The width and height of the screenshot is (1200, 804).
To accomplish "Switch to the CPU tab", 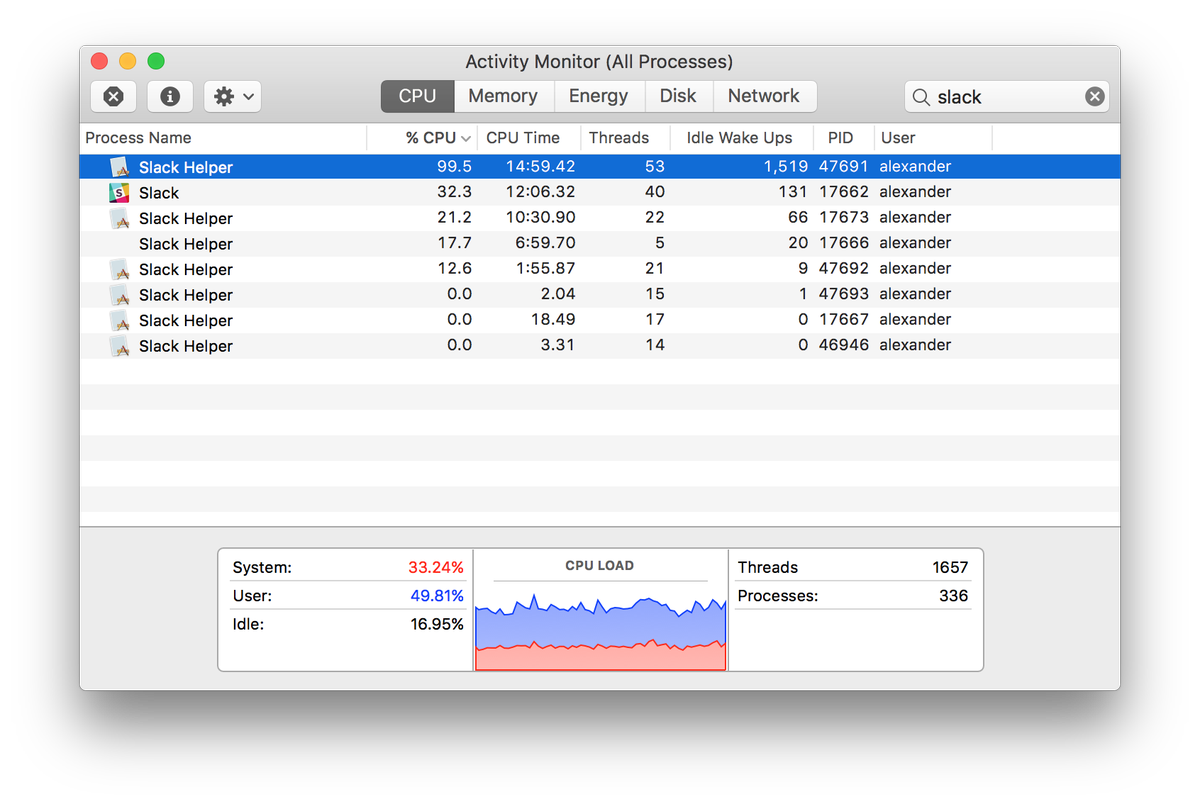I will coord(417,96).
